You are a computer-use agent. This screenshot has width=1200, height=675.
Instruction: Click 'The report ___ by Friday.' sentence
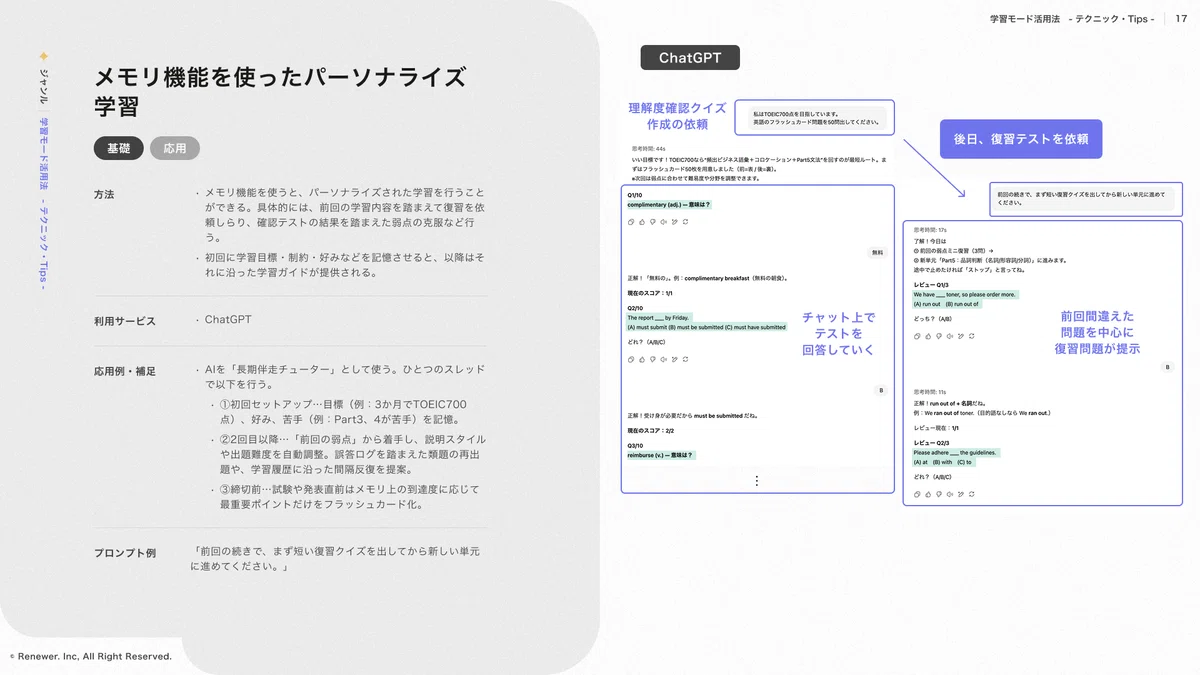[659, 318]
